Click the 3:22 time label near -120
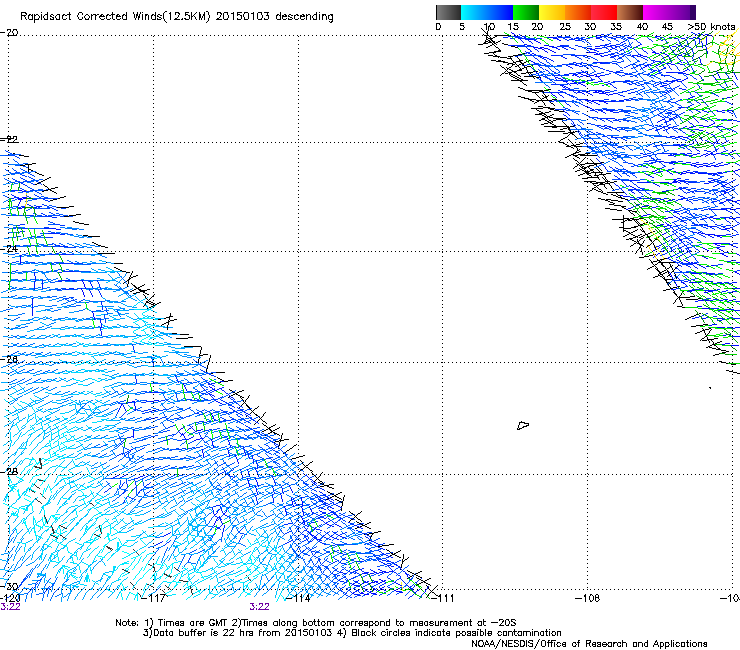The width and height of the screenshot is (740, 650). point(10,607)
